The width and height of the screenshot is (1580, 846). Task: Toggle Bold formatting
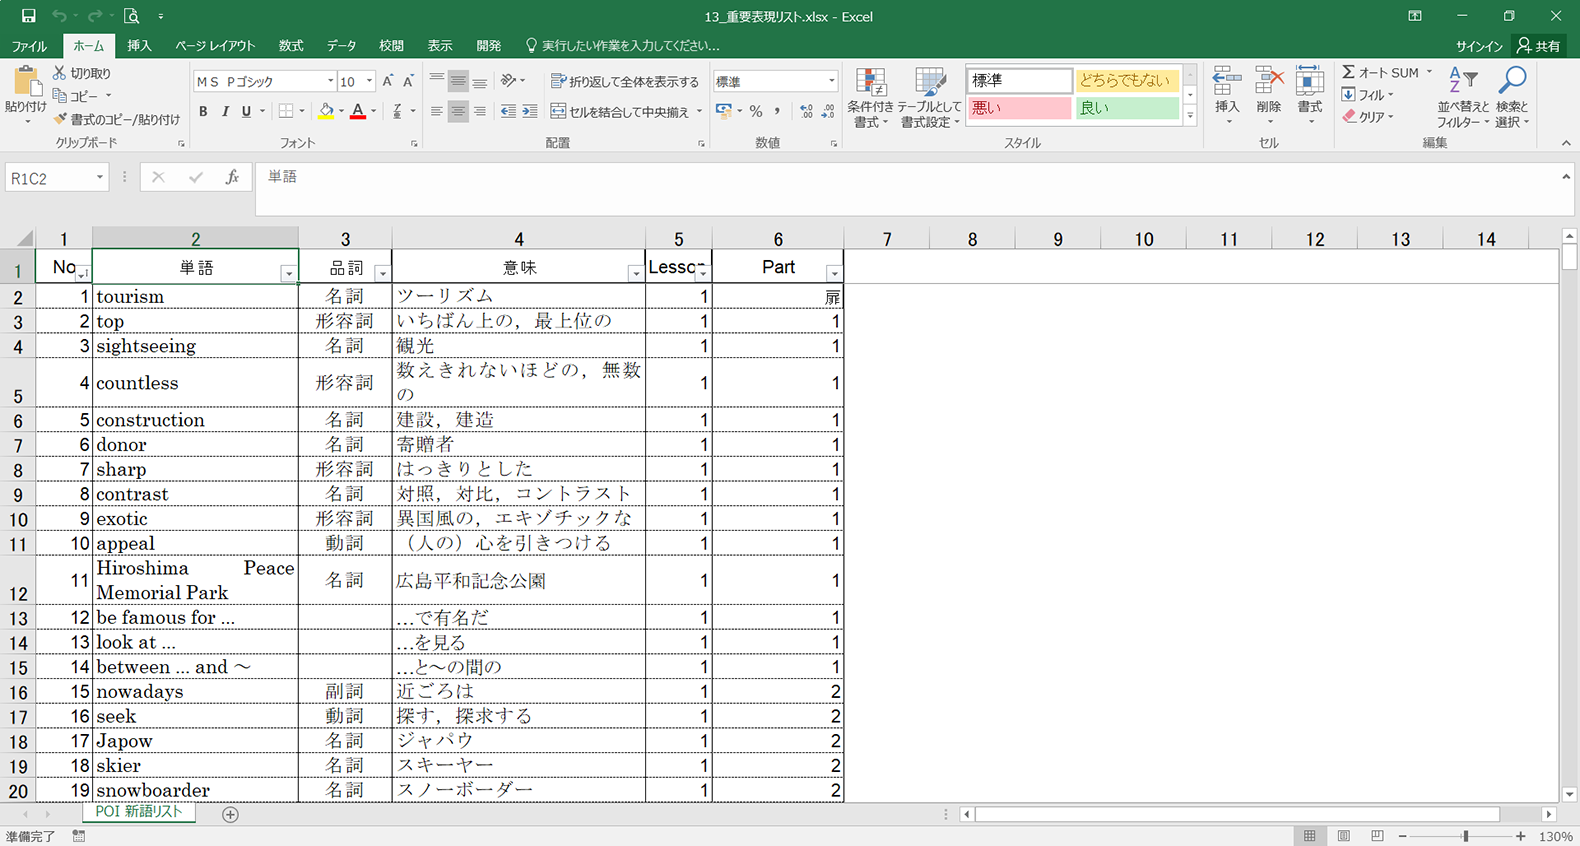pos(203,111)
